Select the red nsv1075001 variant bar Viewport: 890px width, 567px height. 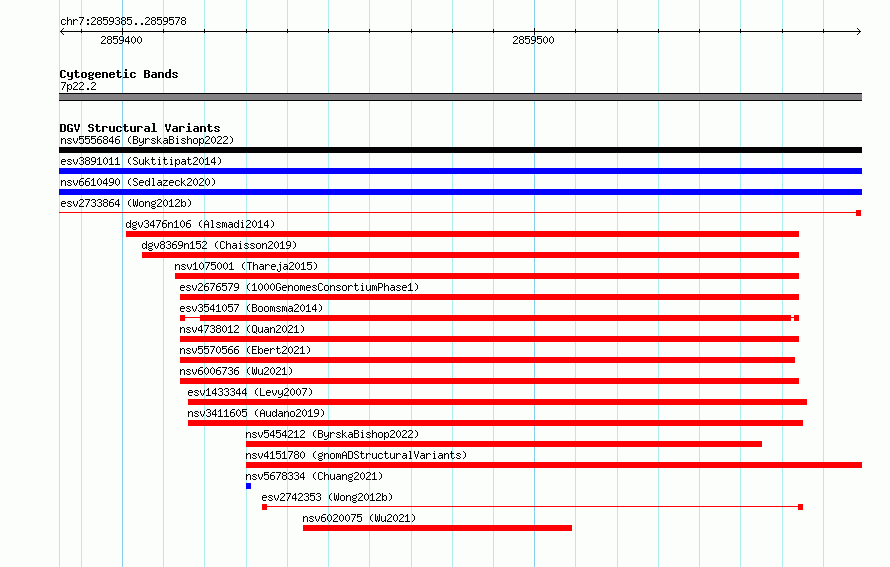pyautogui.click(x=487, y=276)
